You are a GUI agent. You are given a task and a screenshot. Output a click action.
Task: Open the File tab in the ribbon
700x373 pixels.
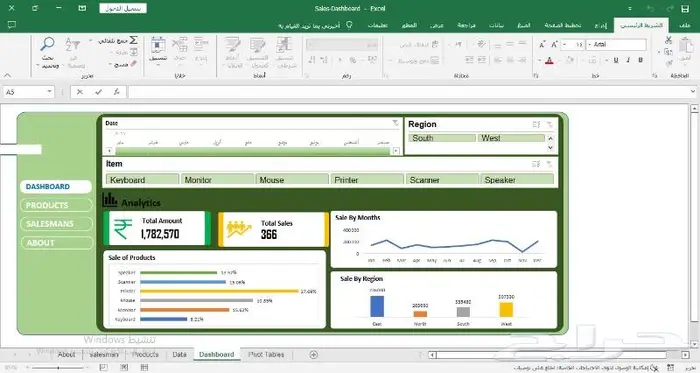pyautogui.click(x=685, y=25)
